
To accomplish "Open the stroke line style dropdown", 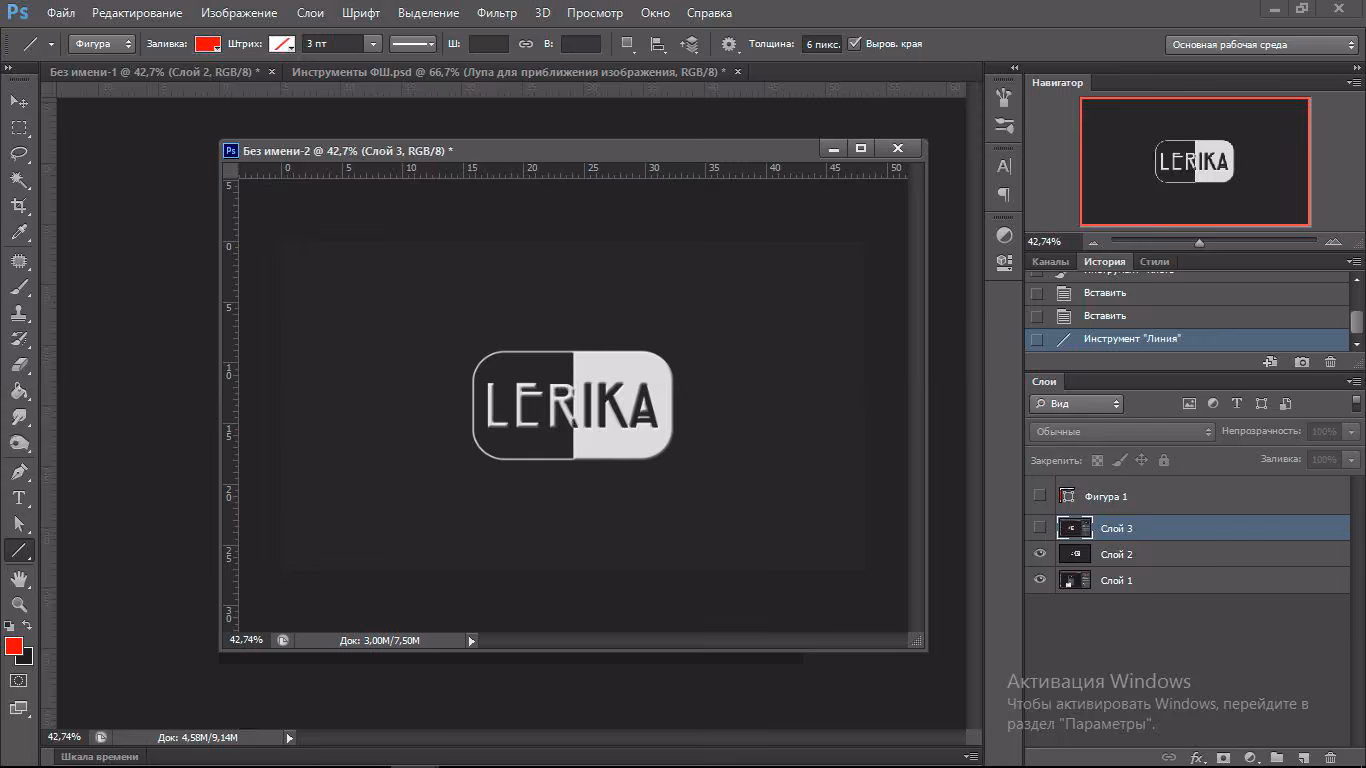I will [x=414, y=44].
